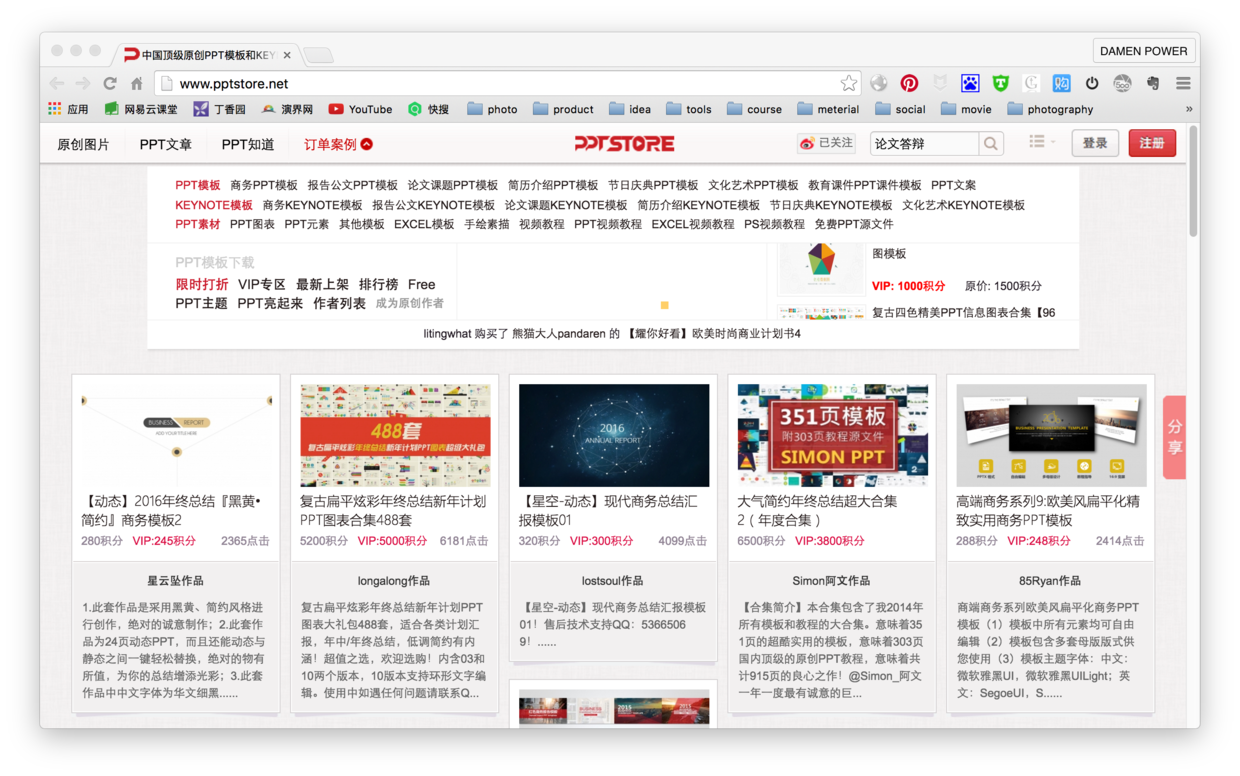Image resolution: width=1240 pixels, height=776 pixels.
Task: Click the 已关注 Weibo follow button
Action: point(827,143)
